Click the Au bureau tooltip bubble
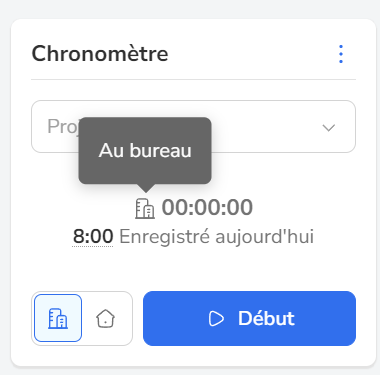 pos(145,150)
